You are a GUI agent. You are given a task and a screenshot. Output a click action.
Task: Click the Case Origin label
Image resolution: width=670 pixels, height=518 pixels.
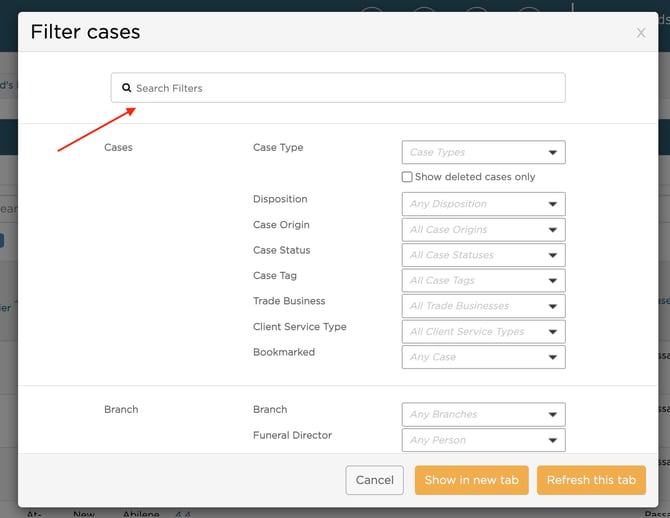281,225
